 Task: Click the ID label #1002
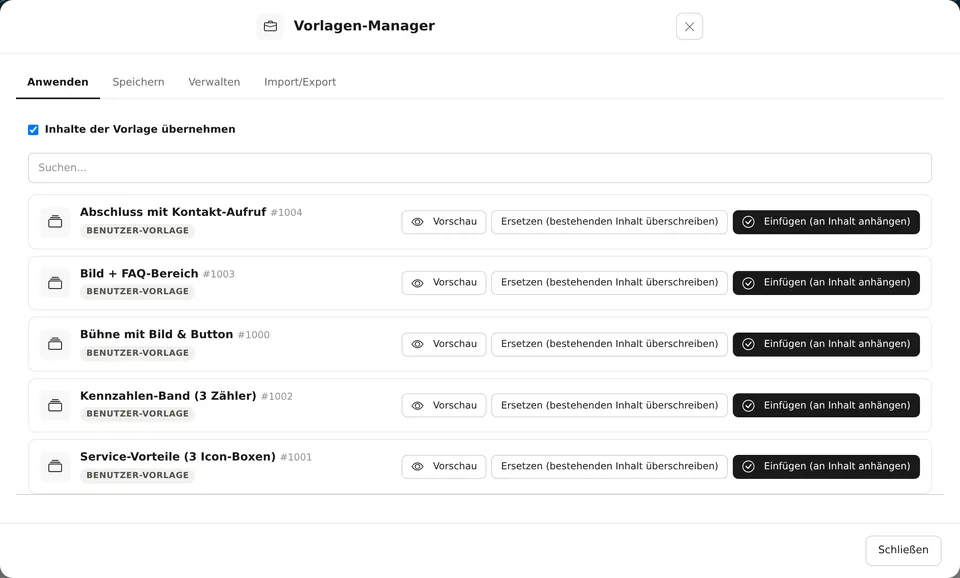click(277, 396)
